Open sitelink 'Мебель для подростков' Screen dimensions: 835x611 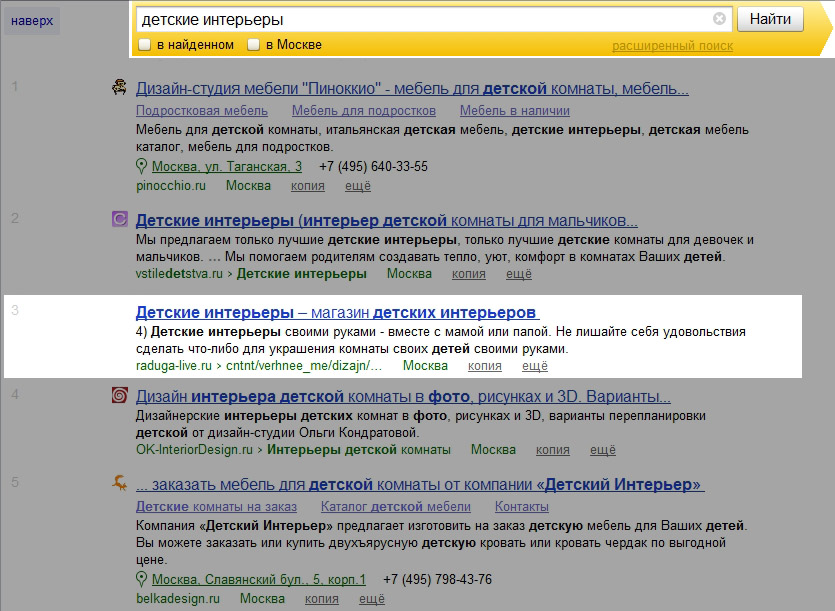364,111
